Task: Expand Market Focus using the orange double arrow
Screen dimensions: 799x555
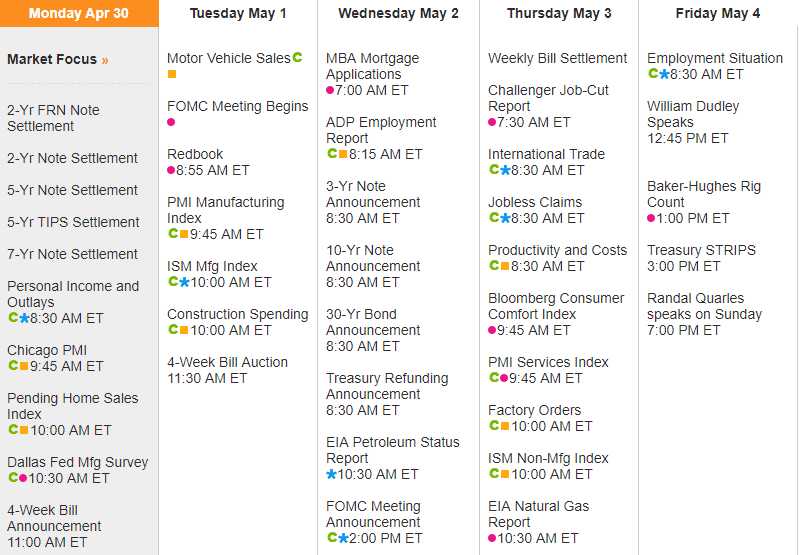Action: pyautogui.click(x=105, y=60)
